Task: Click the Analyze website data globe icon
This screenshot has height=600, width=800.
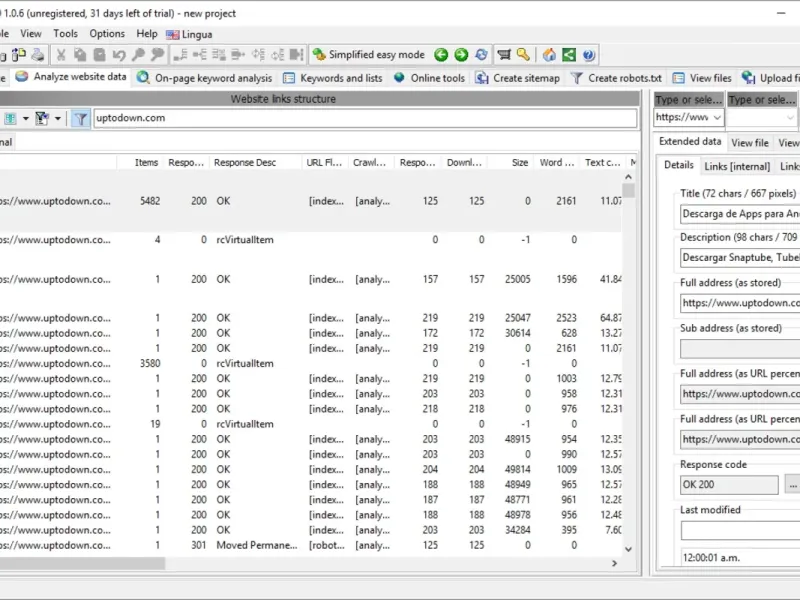Action: point(21,77)
